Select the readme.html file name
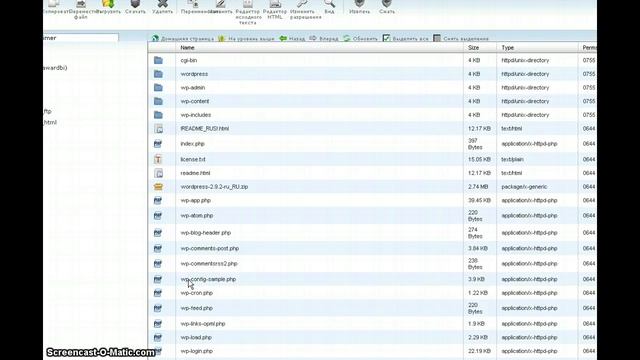The height and width of the screenshot is (360, 640). tap(196, 173)
